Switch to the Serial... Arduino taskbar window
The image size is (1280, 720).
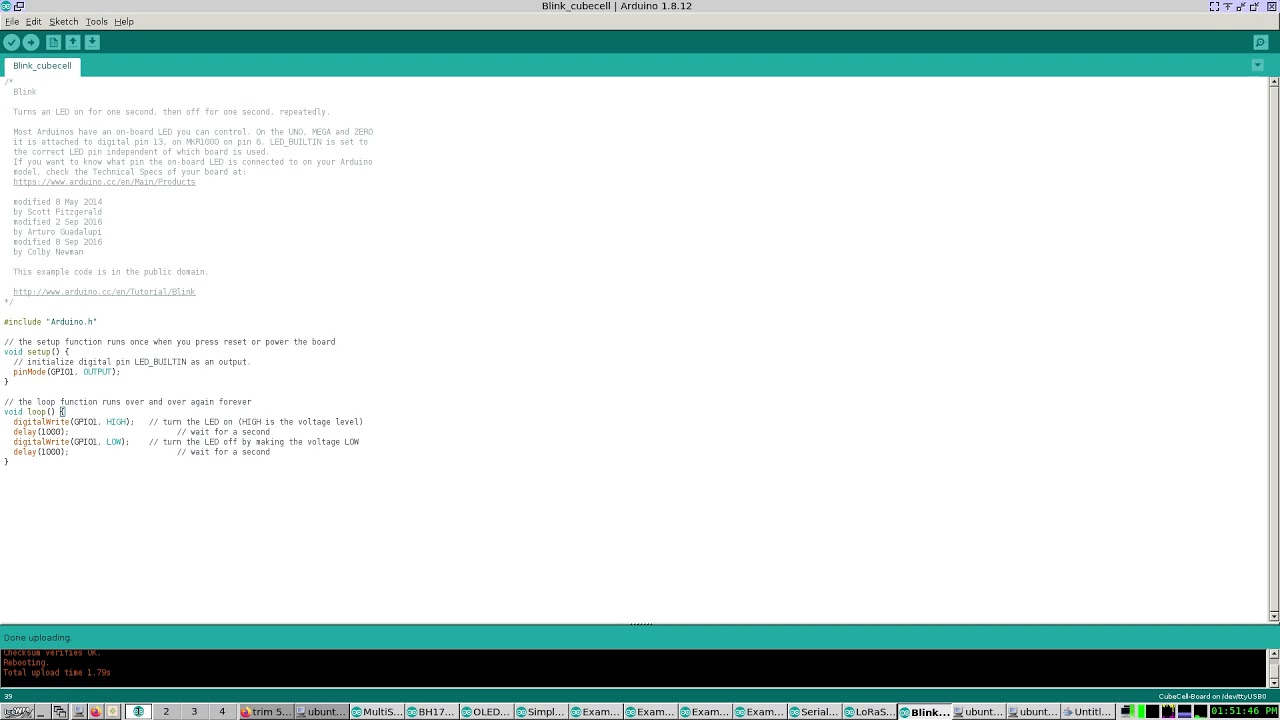(x=814, y=712)
